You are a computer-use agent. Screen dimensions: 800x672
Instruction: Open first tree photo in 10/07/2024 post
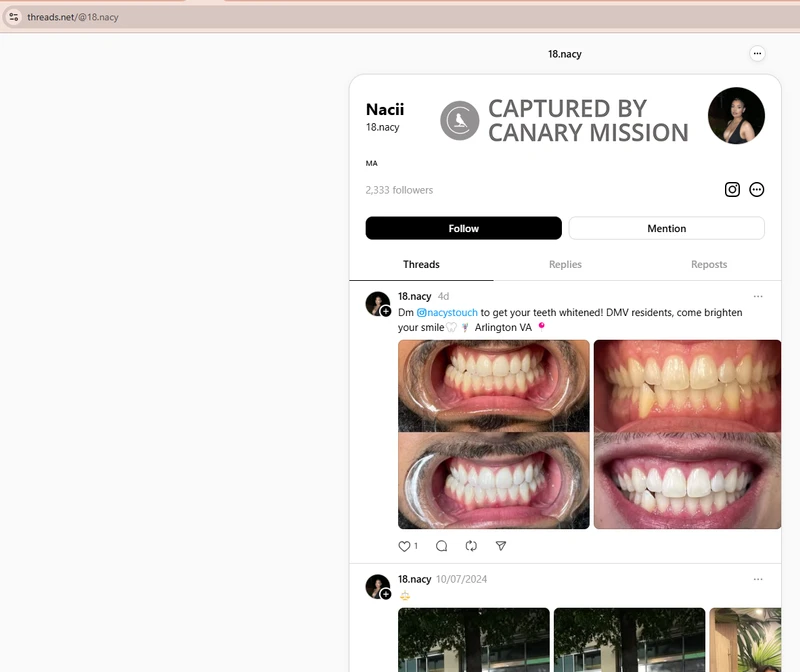pos(473,640)
